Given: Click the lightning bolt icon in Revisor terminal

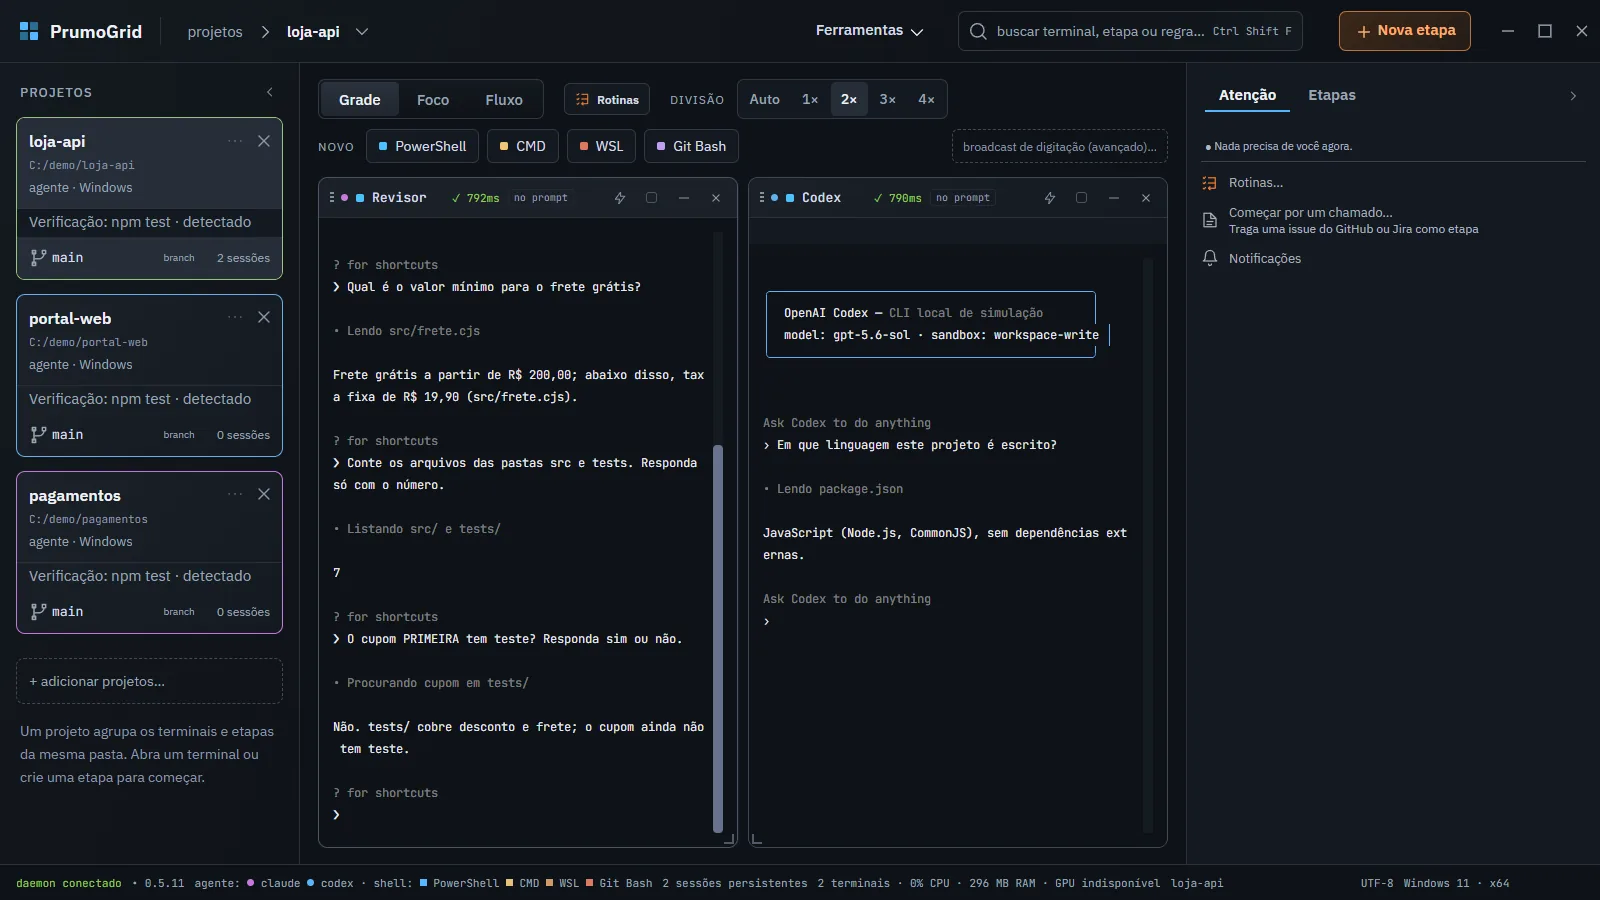Looking at the screenshot, I should pyautogui.click(x=620, y=198).
